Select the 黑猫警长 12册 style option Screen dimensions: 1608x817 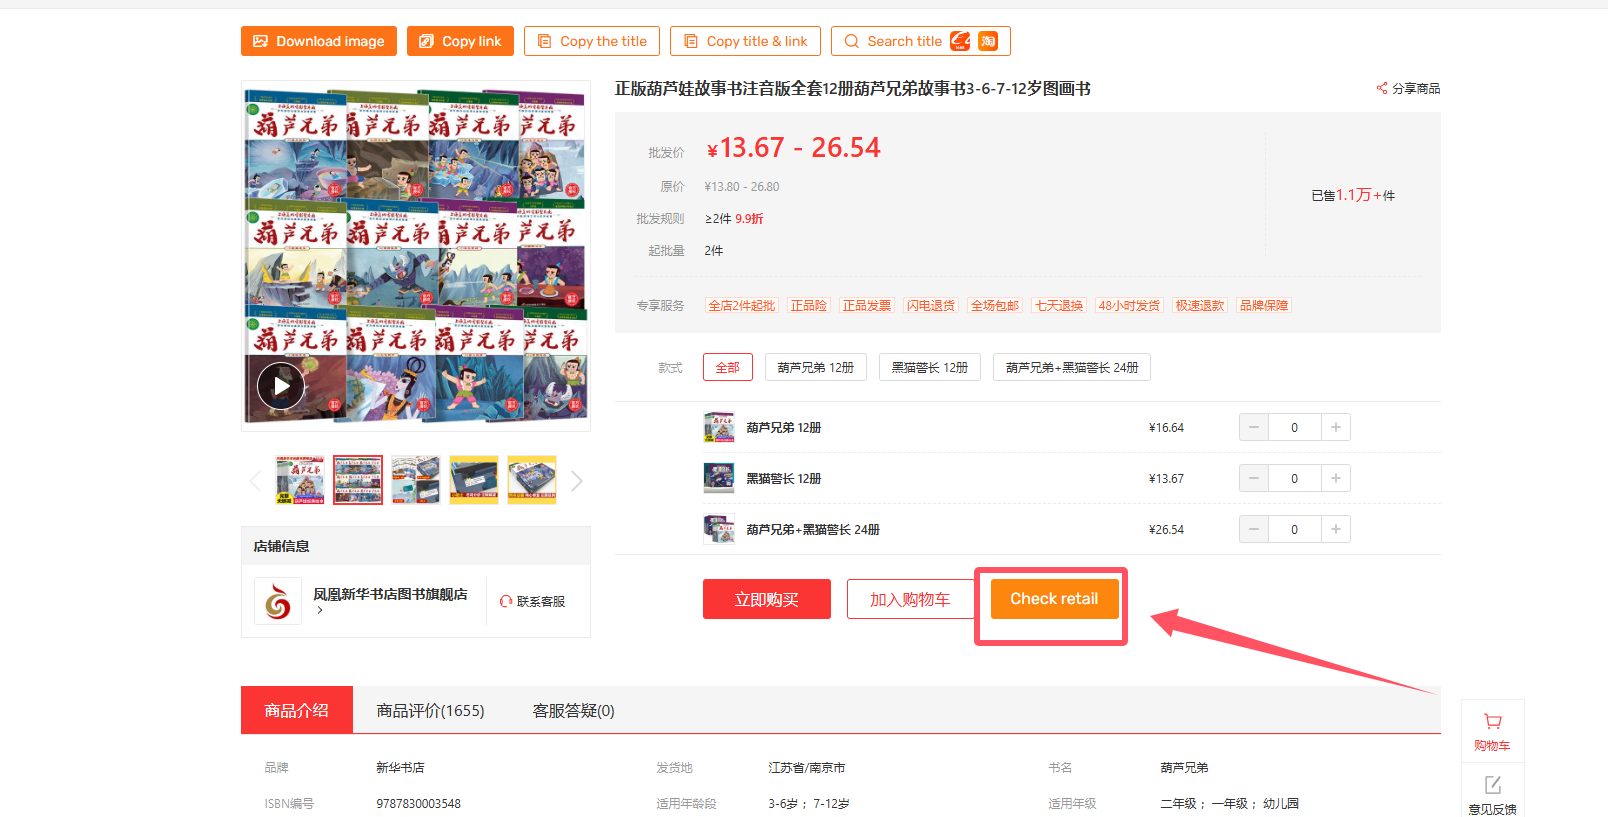930,367
